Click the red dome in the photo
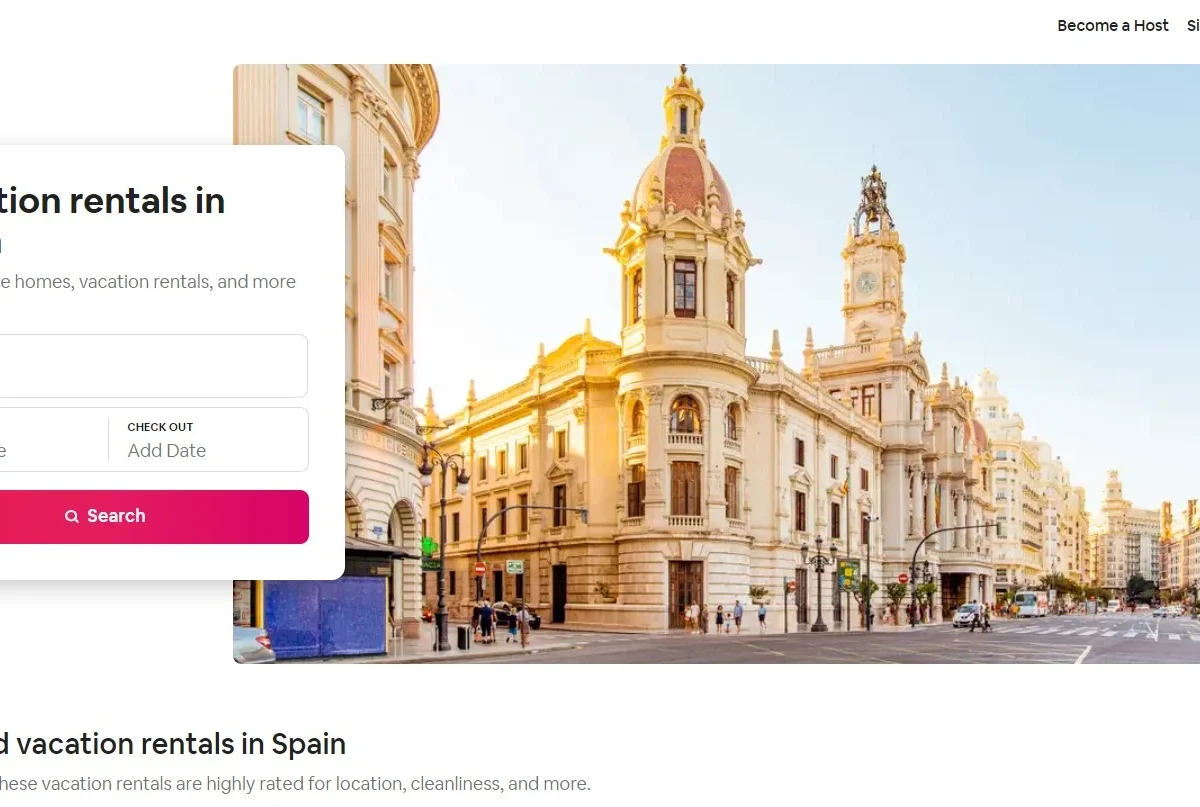1200x807 pixels. [685, 180]
